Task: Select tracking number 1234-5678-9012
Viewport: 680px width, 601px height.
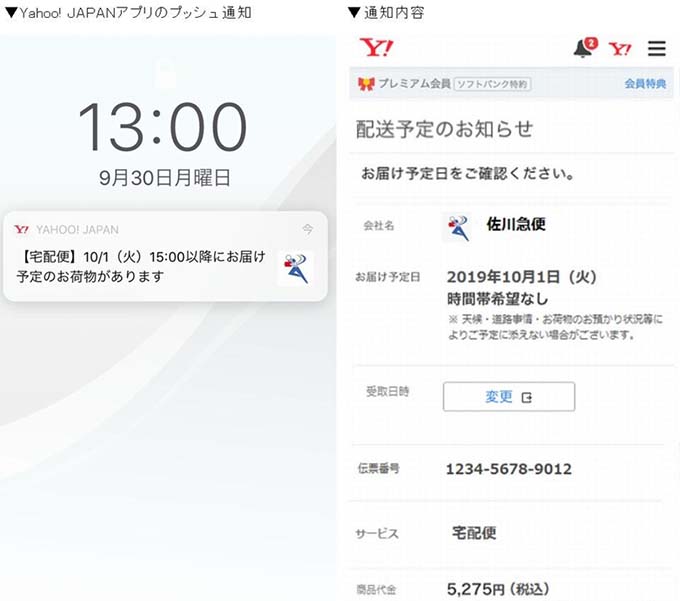Action: point(509,469)
